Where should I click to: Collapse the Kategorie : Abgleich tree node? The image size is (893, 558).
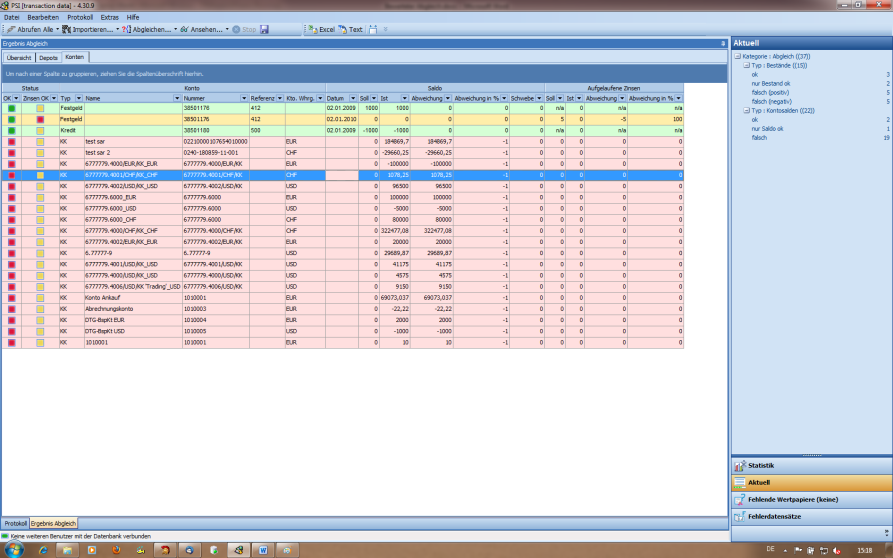tap(738, 57)
